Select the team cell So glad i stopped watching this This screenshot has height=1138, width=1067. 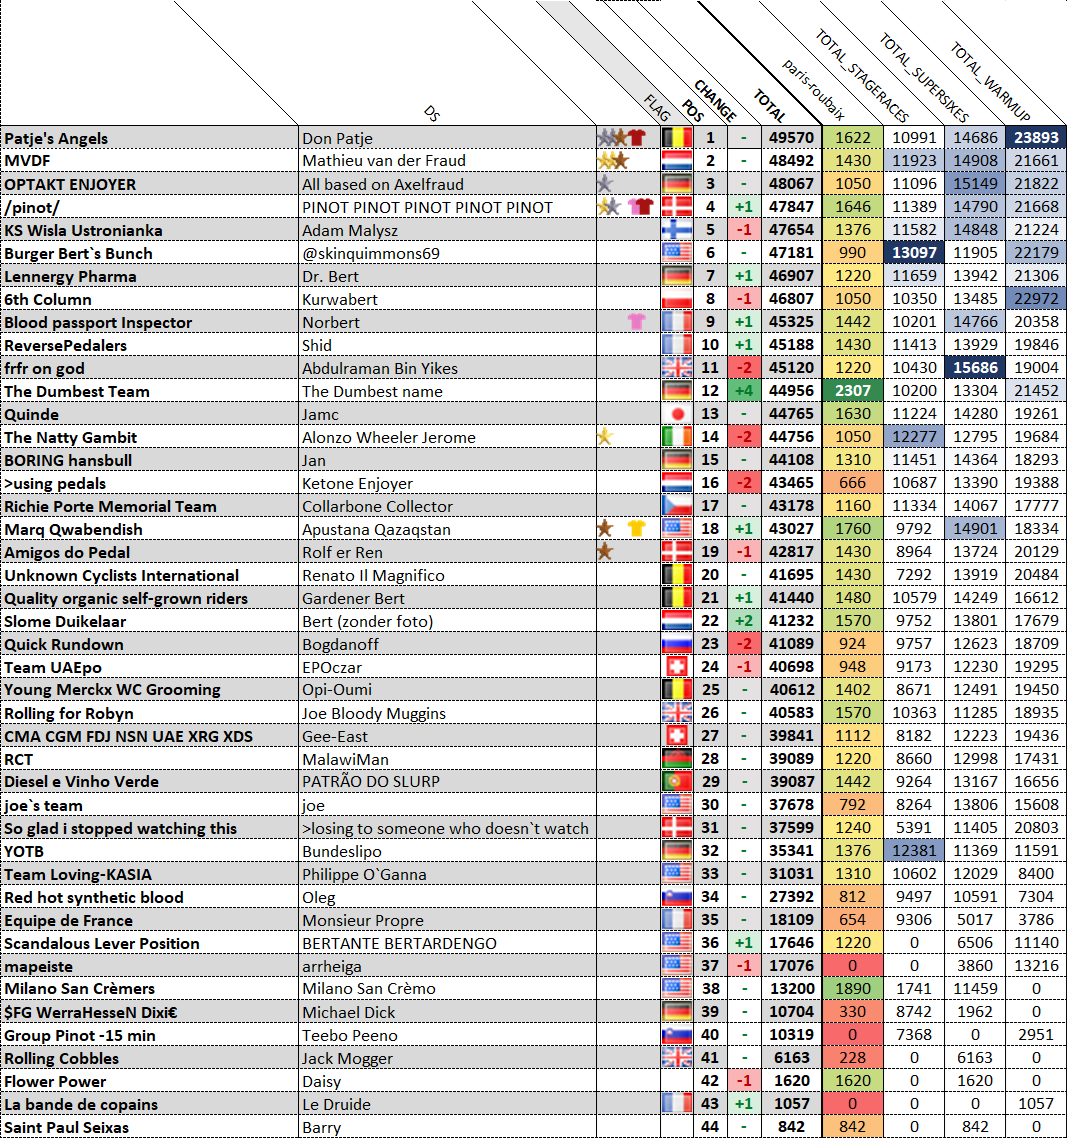pyautogui.click(x=150, y=828)
